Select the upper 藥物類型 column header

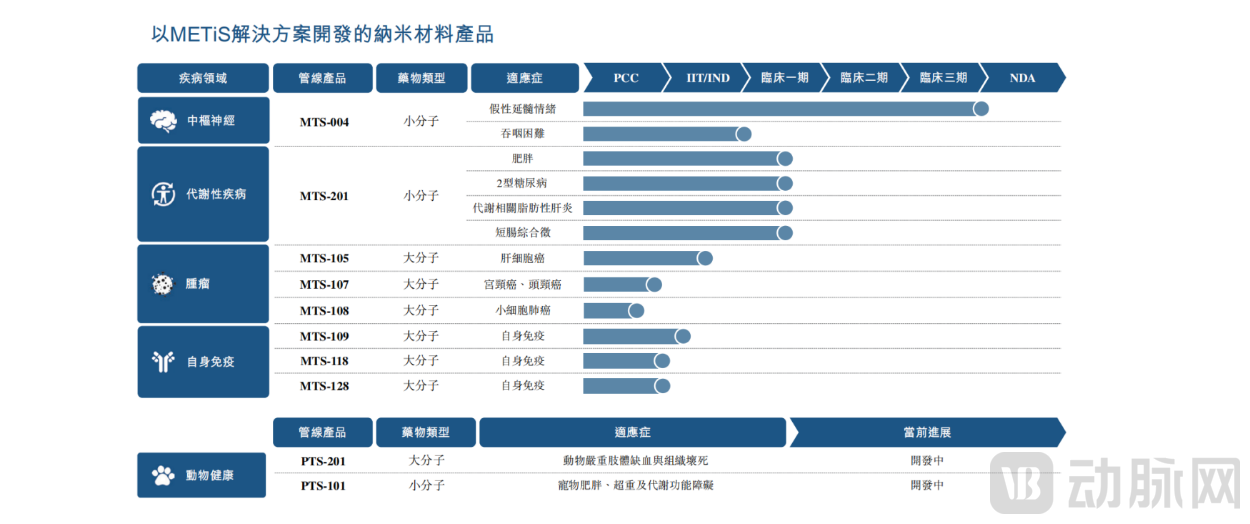point(422,78)
